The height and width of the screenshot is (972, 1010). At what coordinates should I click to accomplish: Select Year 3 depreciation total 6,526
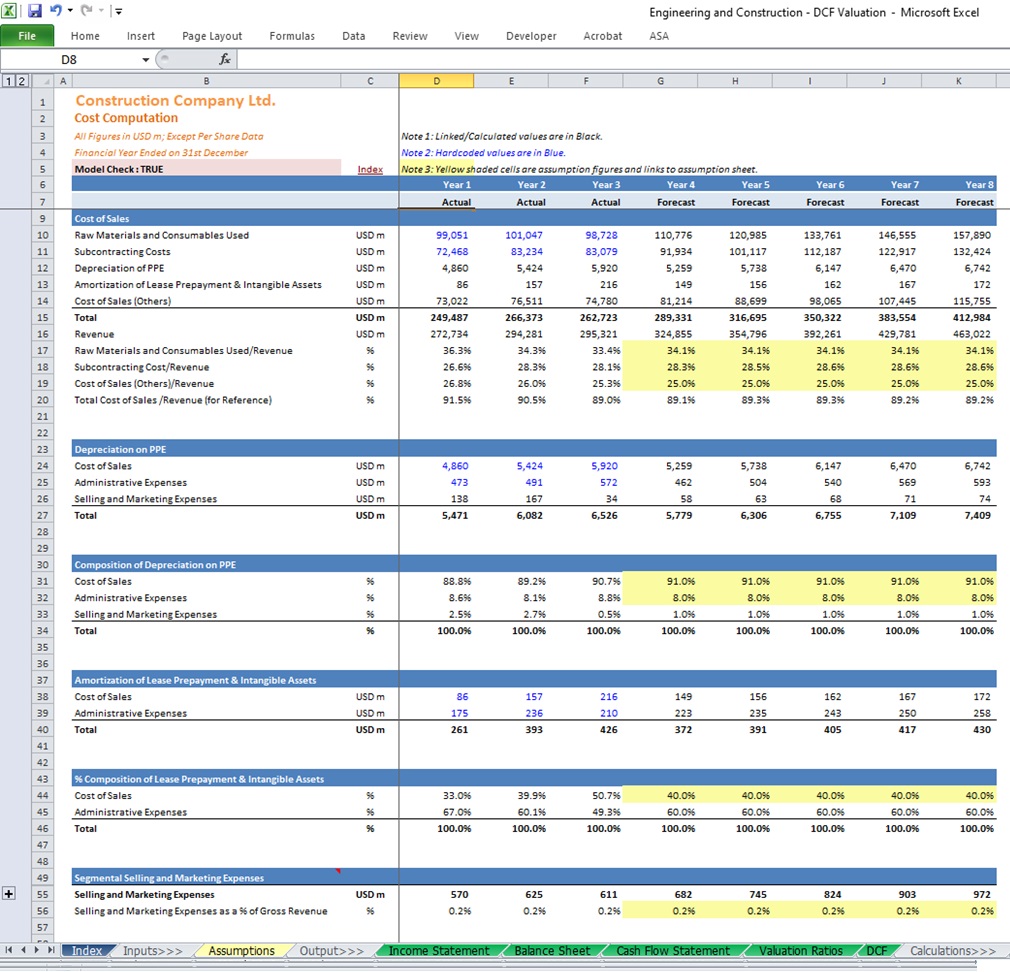[x=586, y=515]
